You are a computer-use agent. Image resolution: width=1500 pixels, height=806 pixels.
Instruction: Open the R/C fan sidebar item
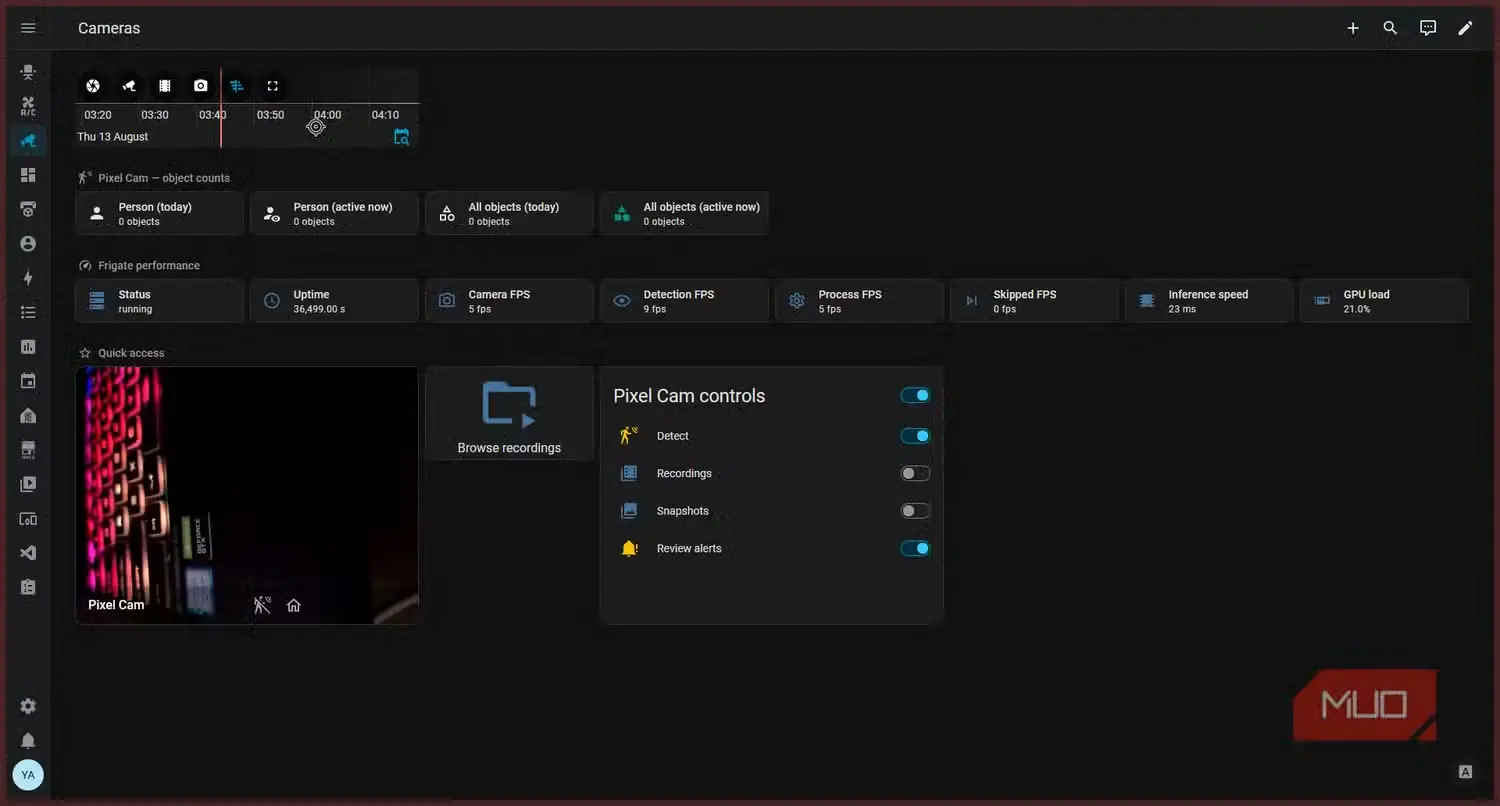tap(28, 106)
